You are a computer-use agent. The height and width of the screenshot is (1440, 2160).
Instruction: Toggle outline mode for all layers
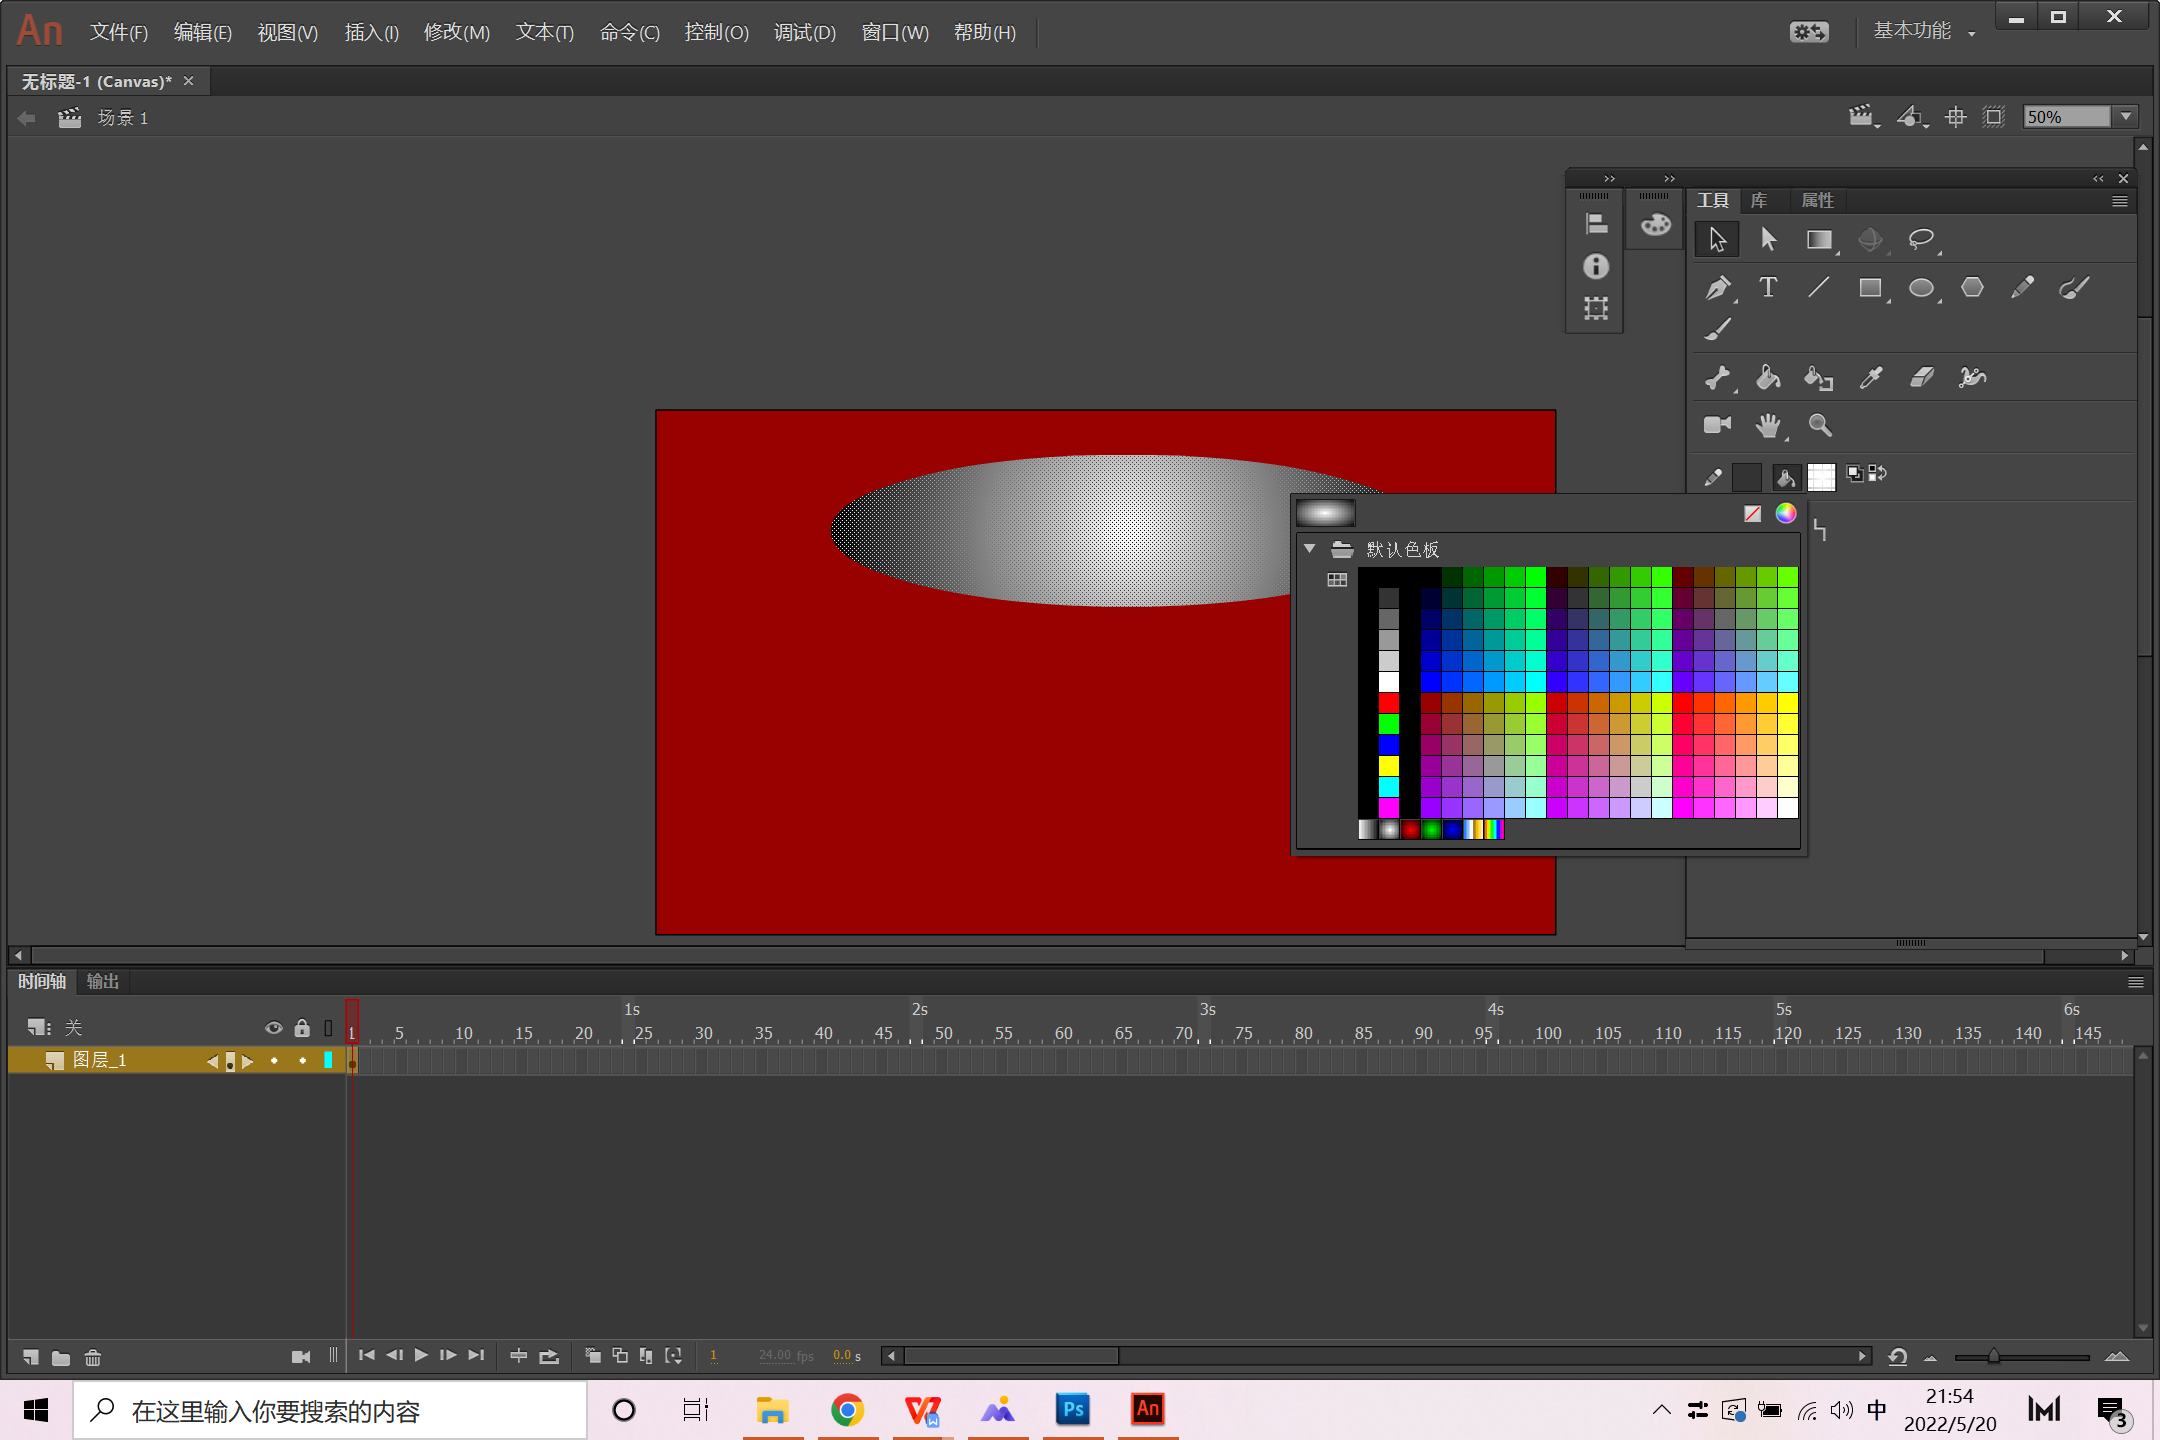tap(328, 1027)
